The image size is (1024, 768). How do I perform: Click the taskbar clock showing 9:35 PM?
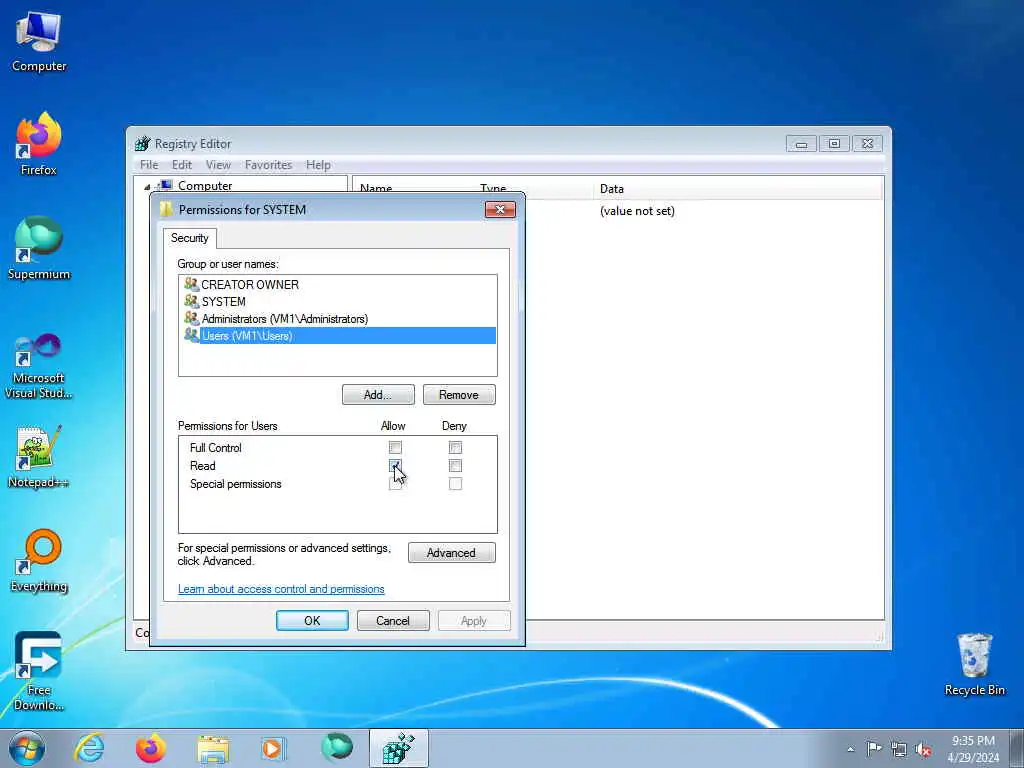[x=973, y=749]
